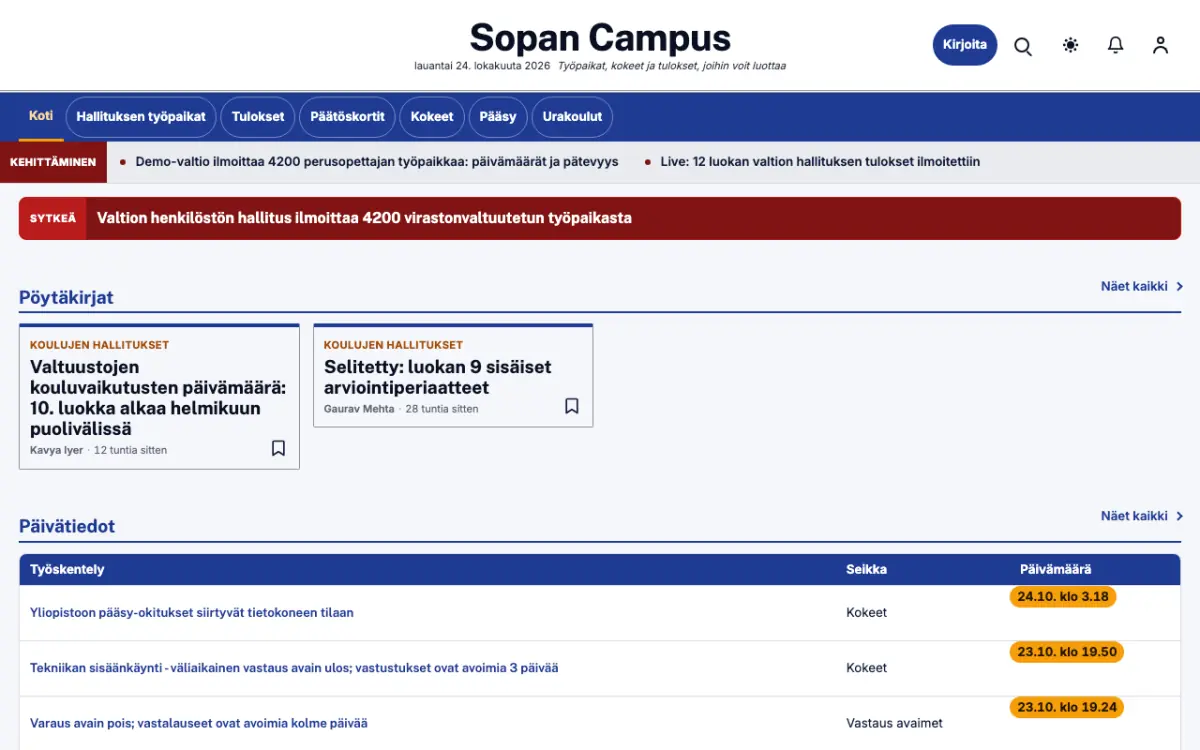The height and width of the screenshot is (750, 1200).
Task: Select the Pääsy navigation tab
Action: [498, 117]
